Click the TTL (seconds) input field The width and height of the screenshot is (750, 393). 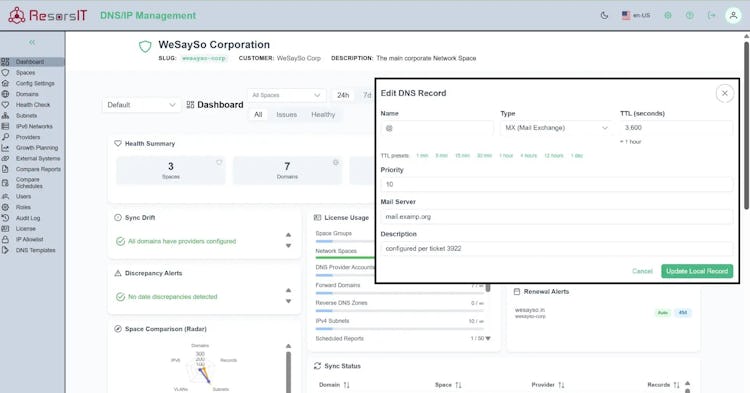point(676,128)
